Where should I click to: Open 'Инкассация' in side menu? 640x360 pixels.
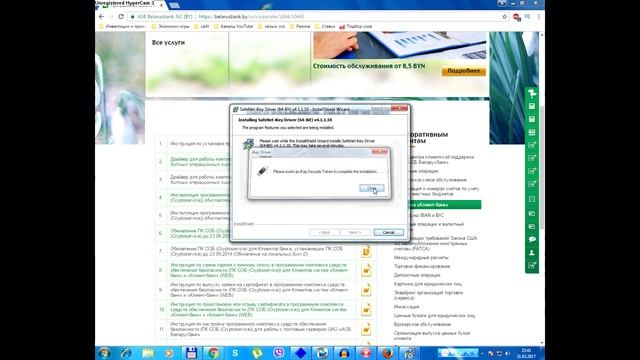point(407,307)
